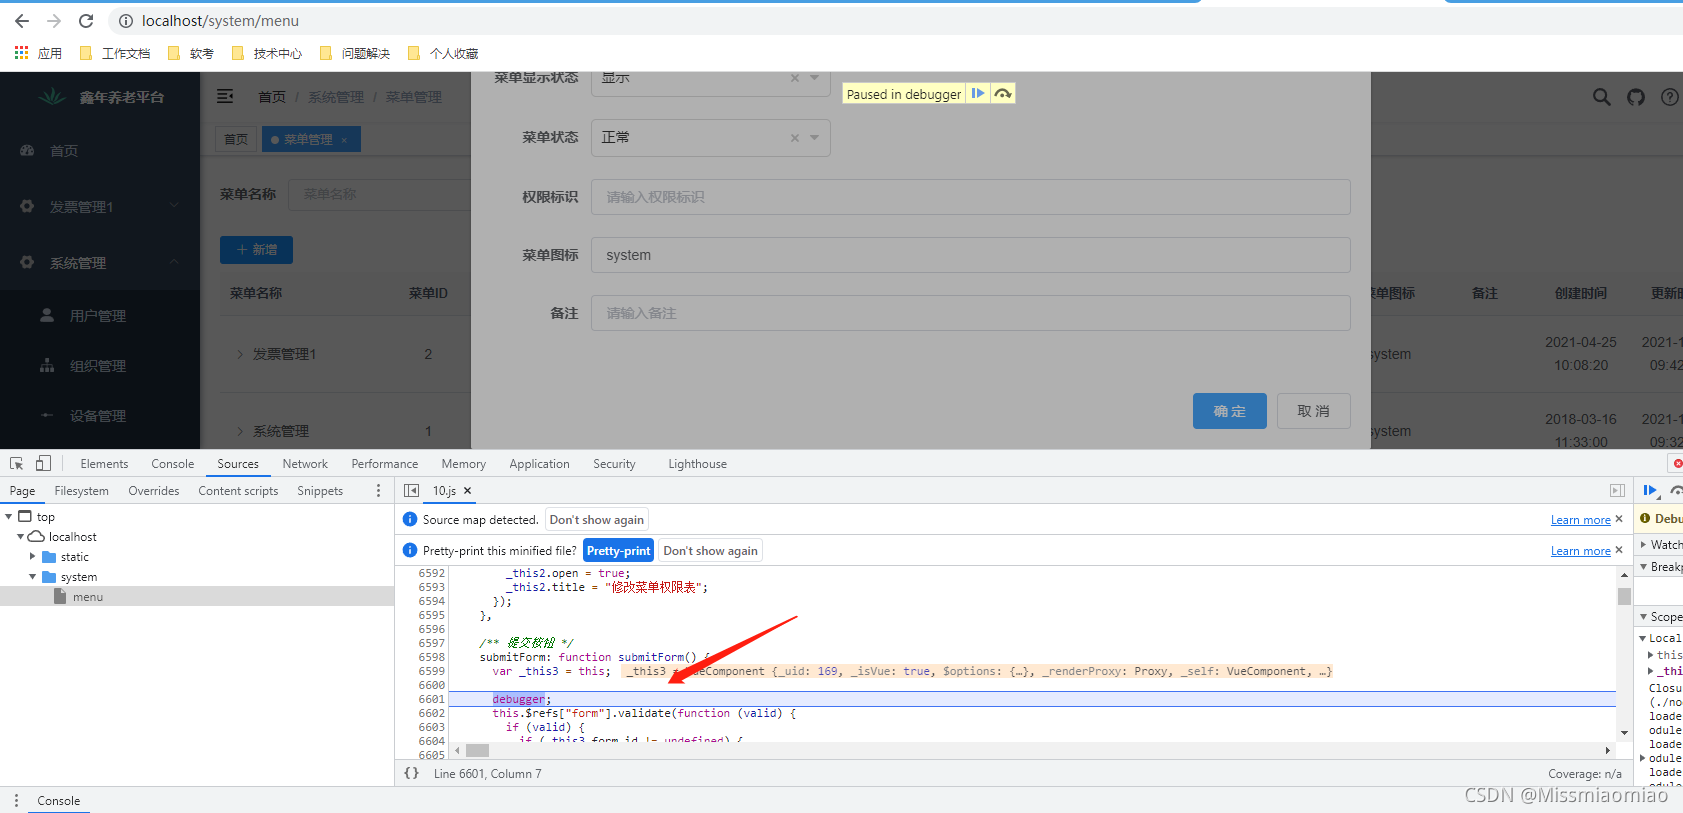Open the Memory tab

tap(464, 464)
